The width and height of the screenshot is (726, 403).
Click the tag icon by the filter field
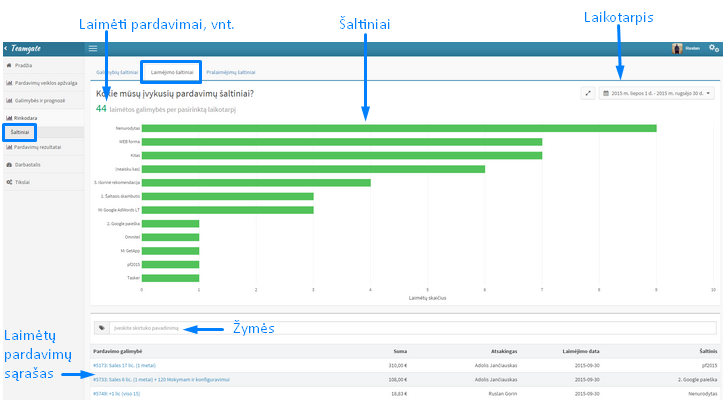101,328
